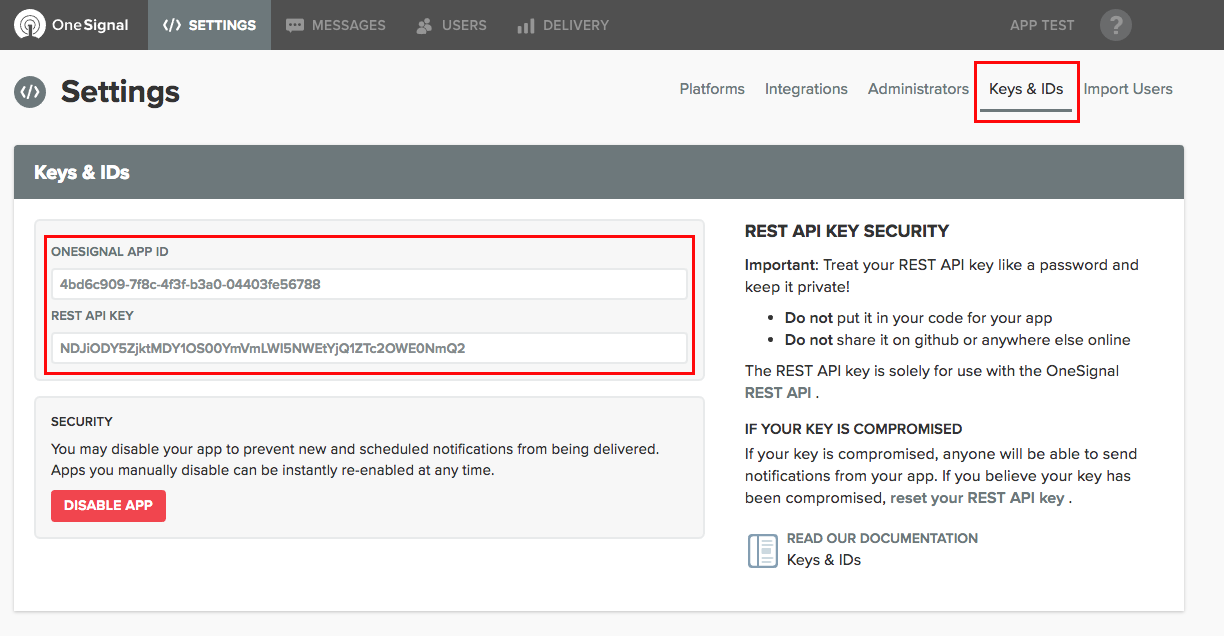The image size is (1224, 636).
Task: Follow the REST API link
Action: click(x=778, y=393)
